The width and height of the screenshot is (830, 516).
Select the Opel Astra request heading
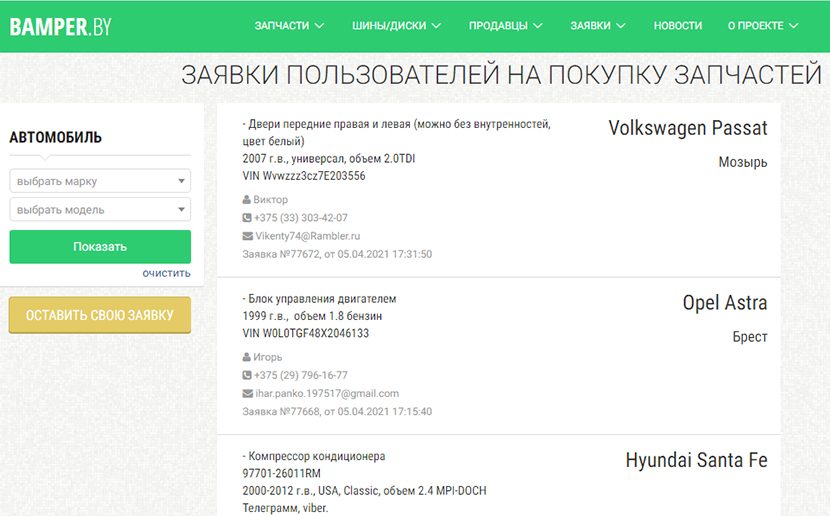tap(724, 303)
